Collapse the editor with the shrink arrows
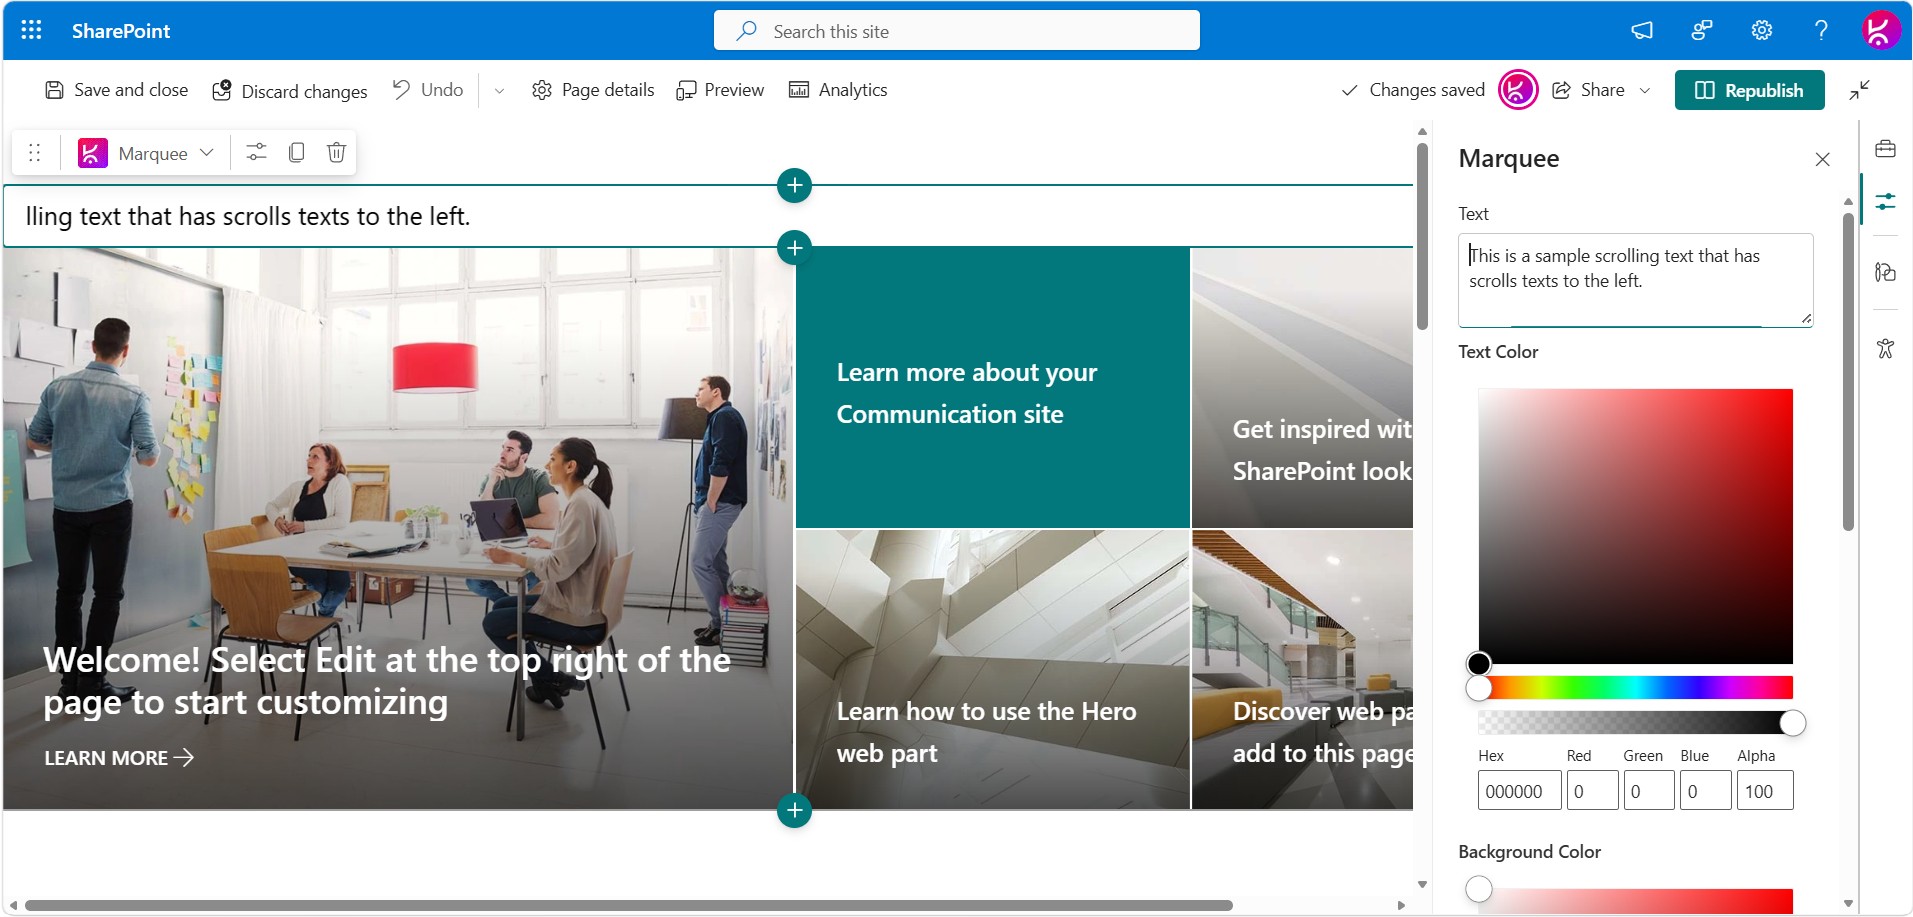This screenshot has height=917, width=1913. tap(1859, 90)
